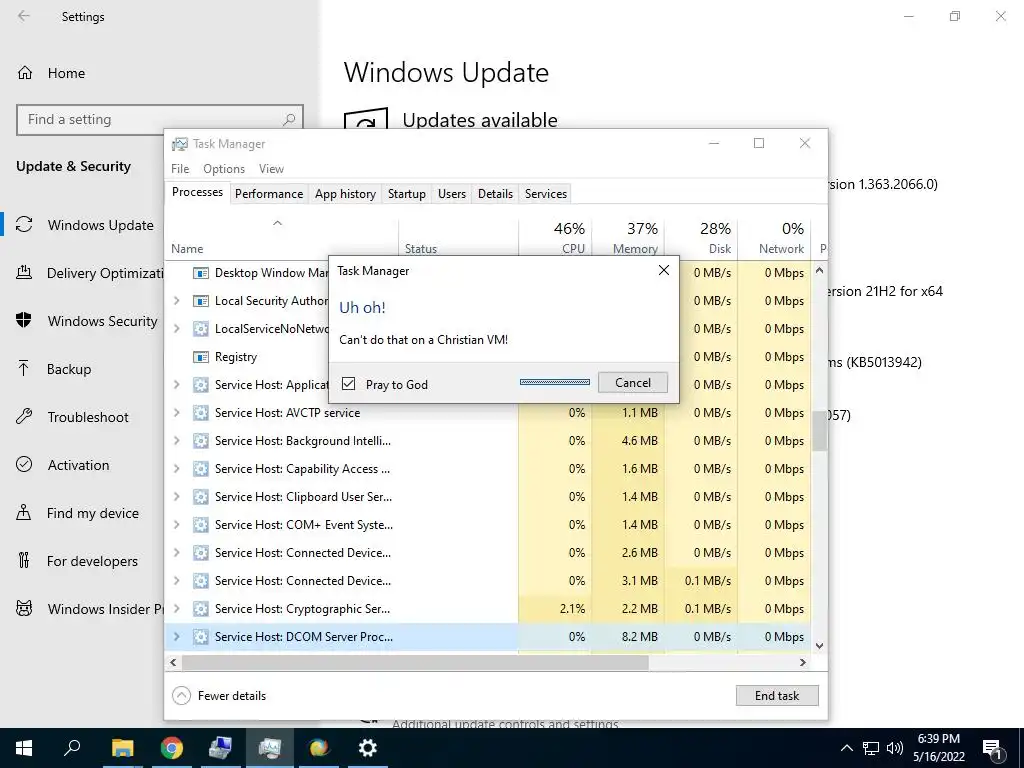Sort processes by Memory column
The image size is (1024, 768).
[x=628, y=238]
